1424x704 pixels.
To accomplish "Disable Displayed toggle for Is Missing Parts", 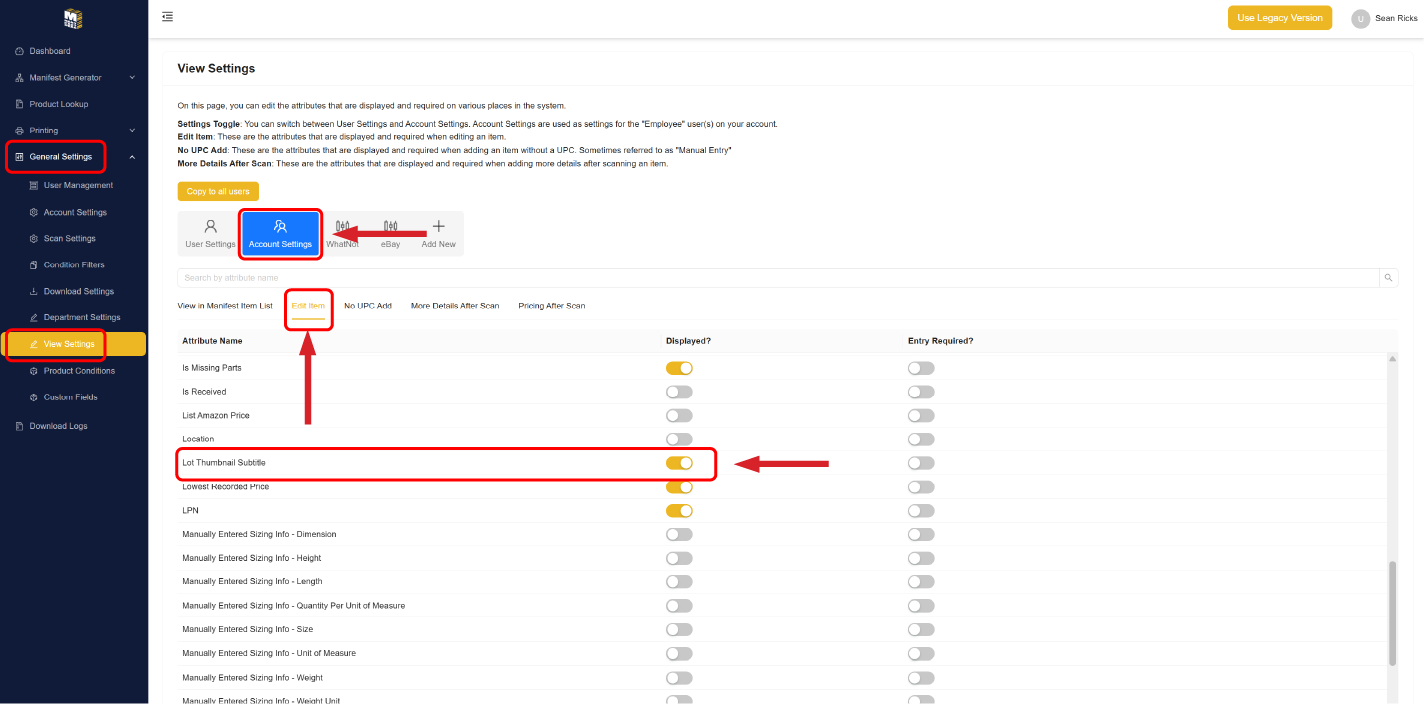I will click(679, 368).
